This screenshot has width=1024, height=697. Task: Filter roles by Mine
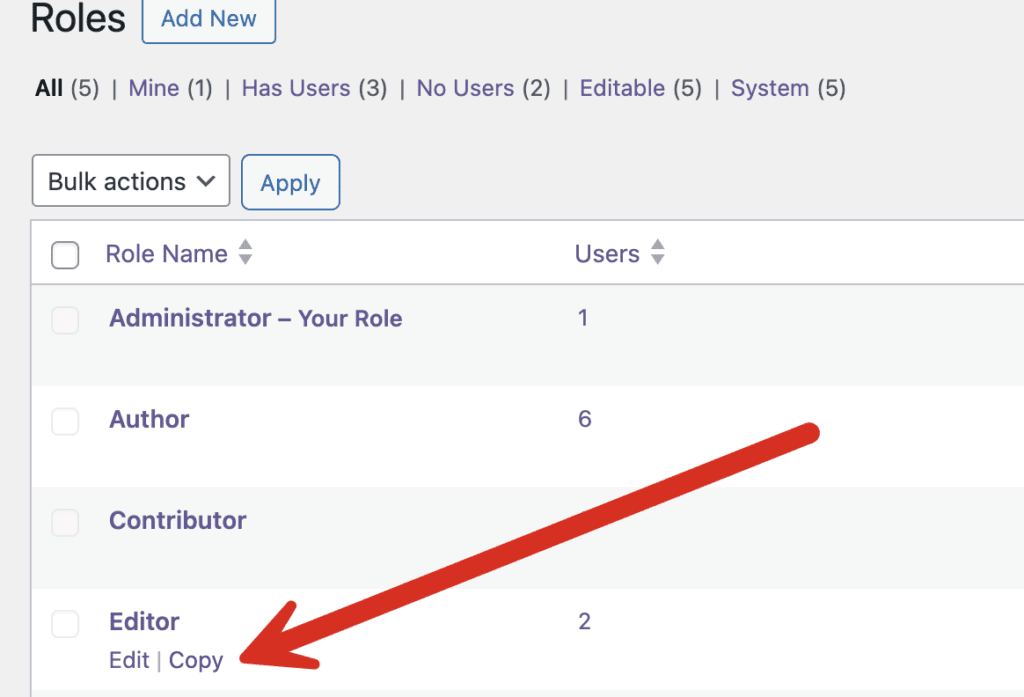[153, 88]
